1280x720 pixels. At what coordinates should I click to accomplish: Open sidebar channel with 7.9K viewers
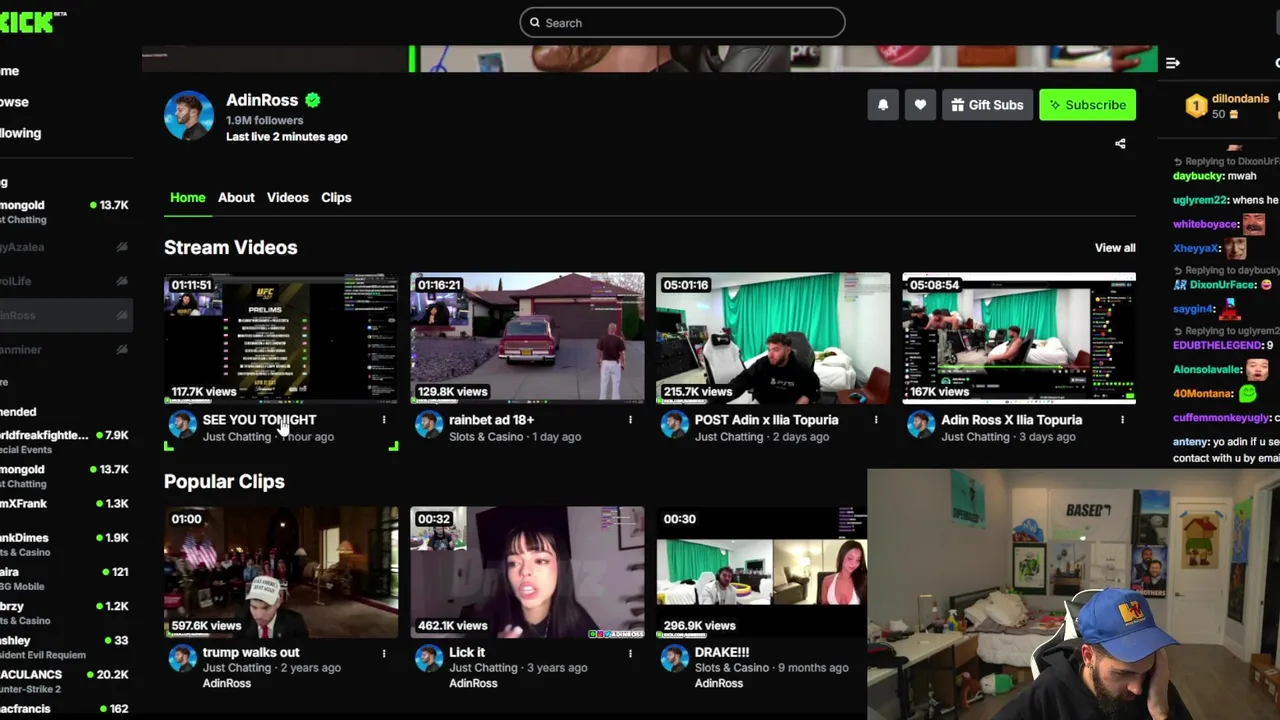pyautogui.click(x=66, y=442)
